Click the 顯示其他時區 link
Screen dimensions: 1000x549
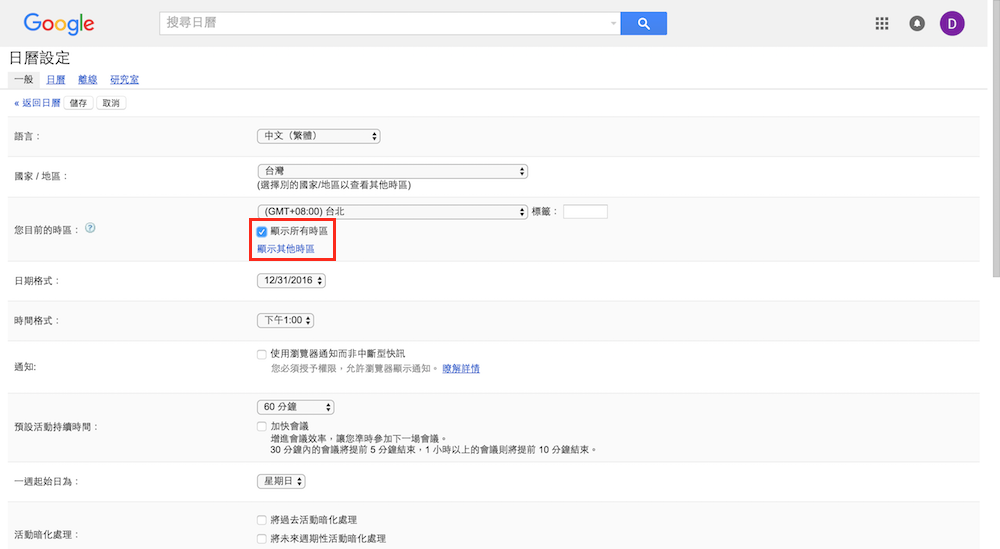click(285, 248)
